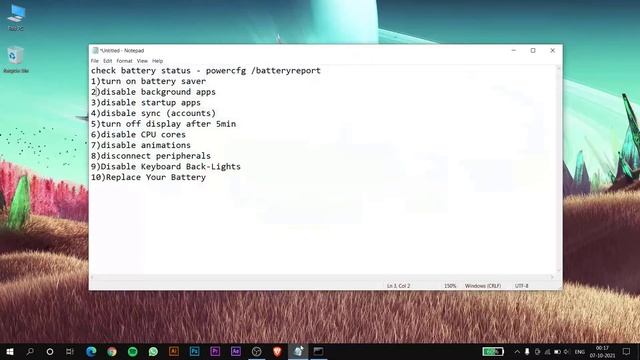Viewport: 640px width, 360px height.
Task: Open WhatsApp from the taskbar
Action: point(153,351)
